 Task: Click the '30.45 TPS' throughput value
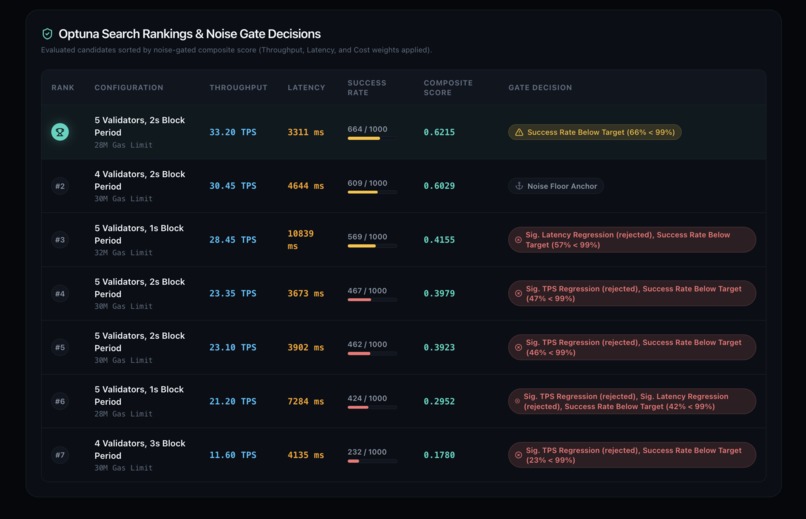pyautogui.click(x=233, y=186)
